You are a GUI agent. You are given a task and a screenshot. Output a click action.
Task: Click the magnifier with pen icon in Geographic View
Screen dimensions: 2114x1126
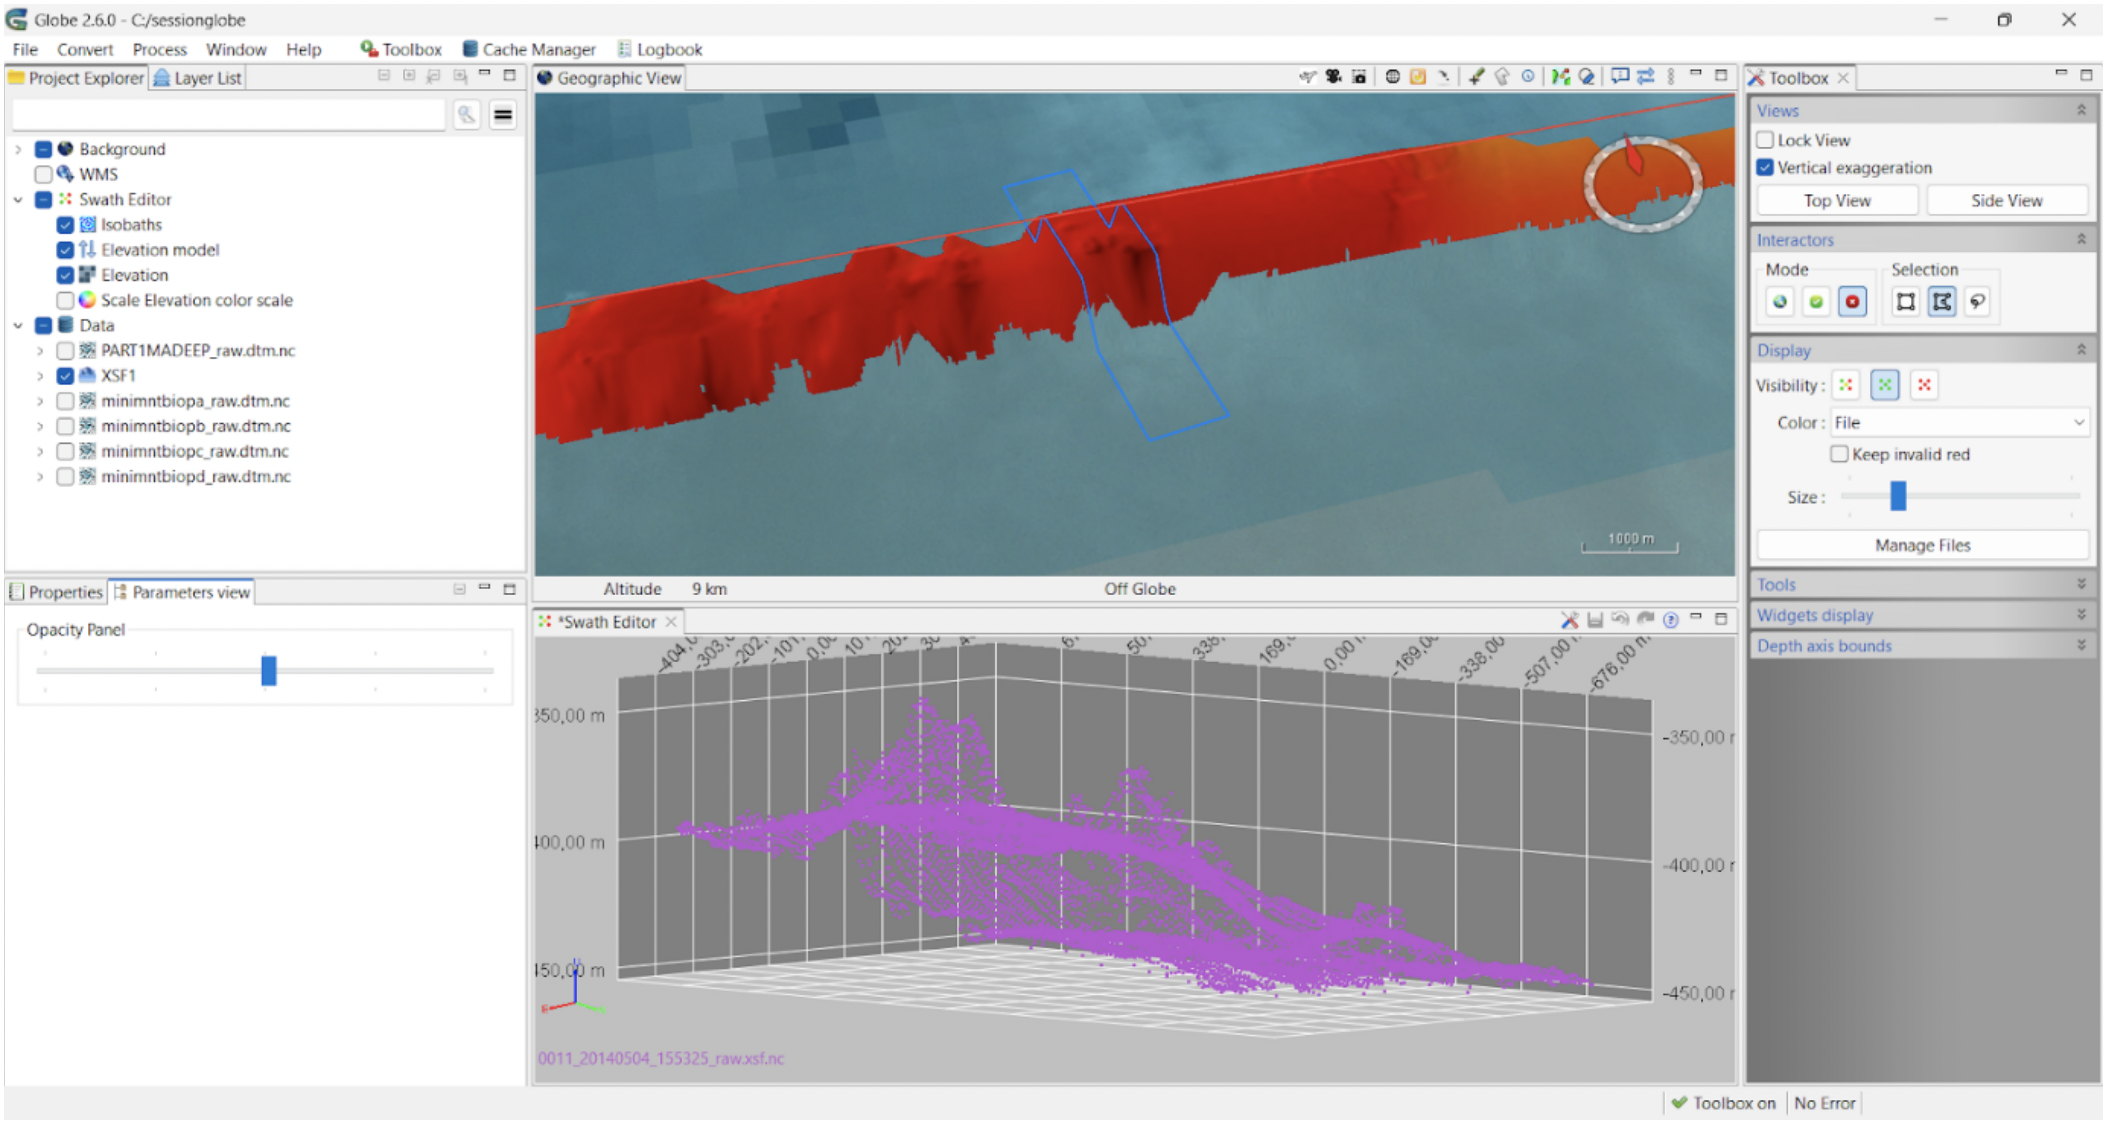pyautogui.click(x=1586, y=77)
